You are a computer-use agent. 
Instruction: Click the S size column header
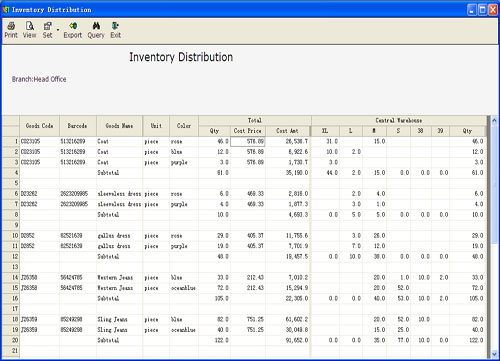[398, 131]
